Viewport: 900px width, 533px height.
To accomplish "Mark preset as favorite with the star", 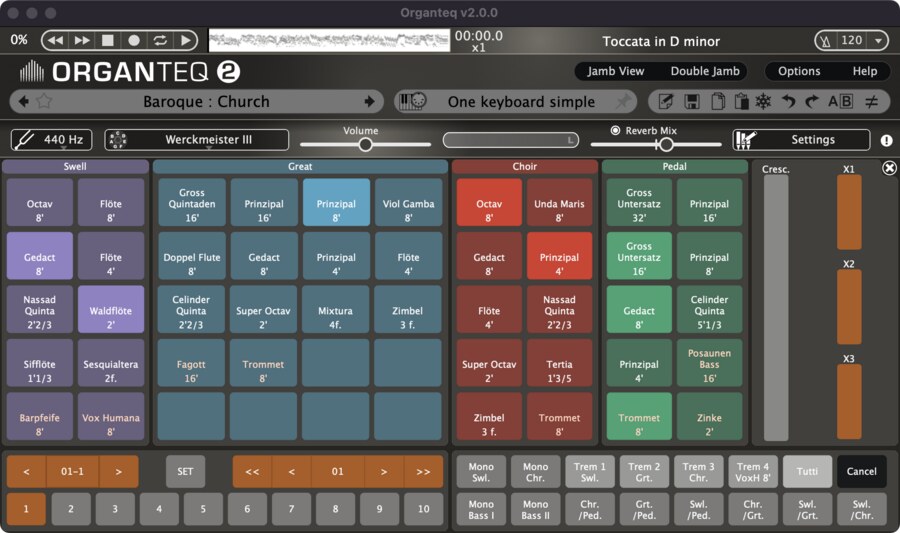I will 43,101.
